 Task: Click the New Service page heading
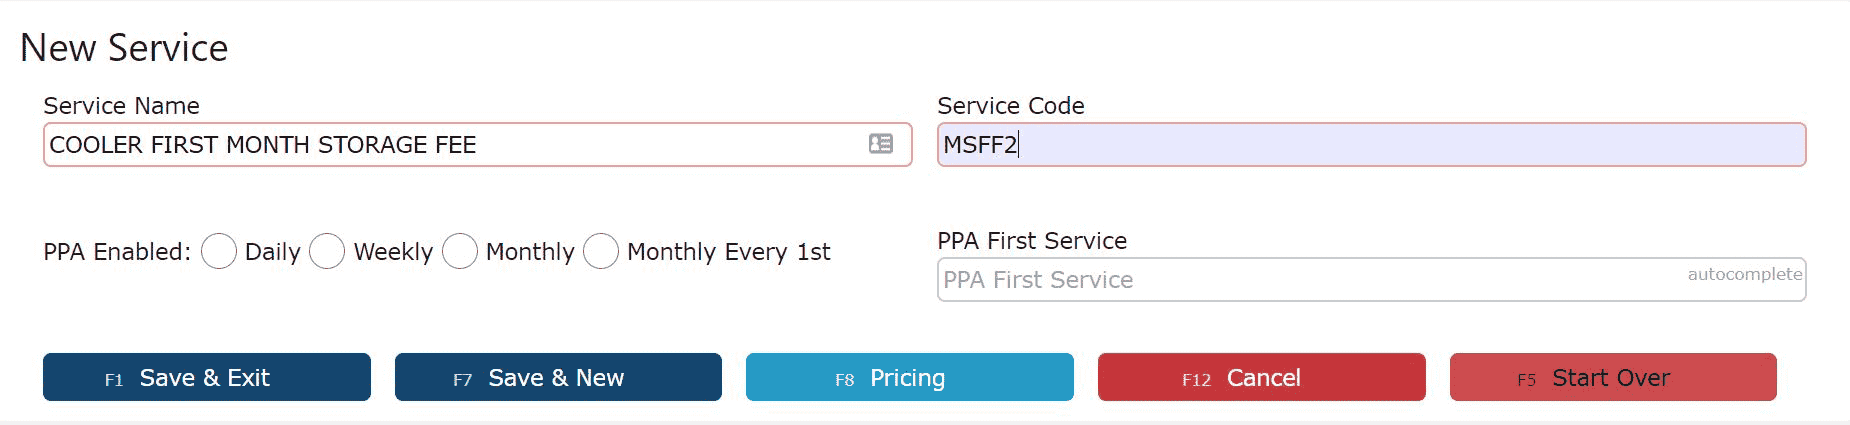pyautogui.click(x=124, y=48)
